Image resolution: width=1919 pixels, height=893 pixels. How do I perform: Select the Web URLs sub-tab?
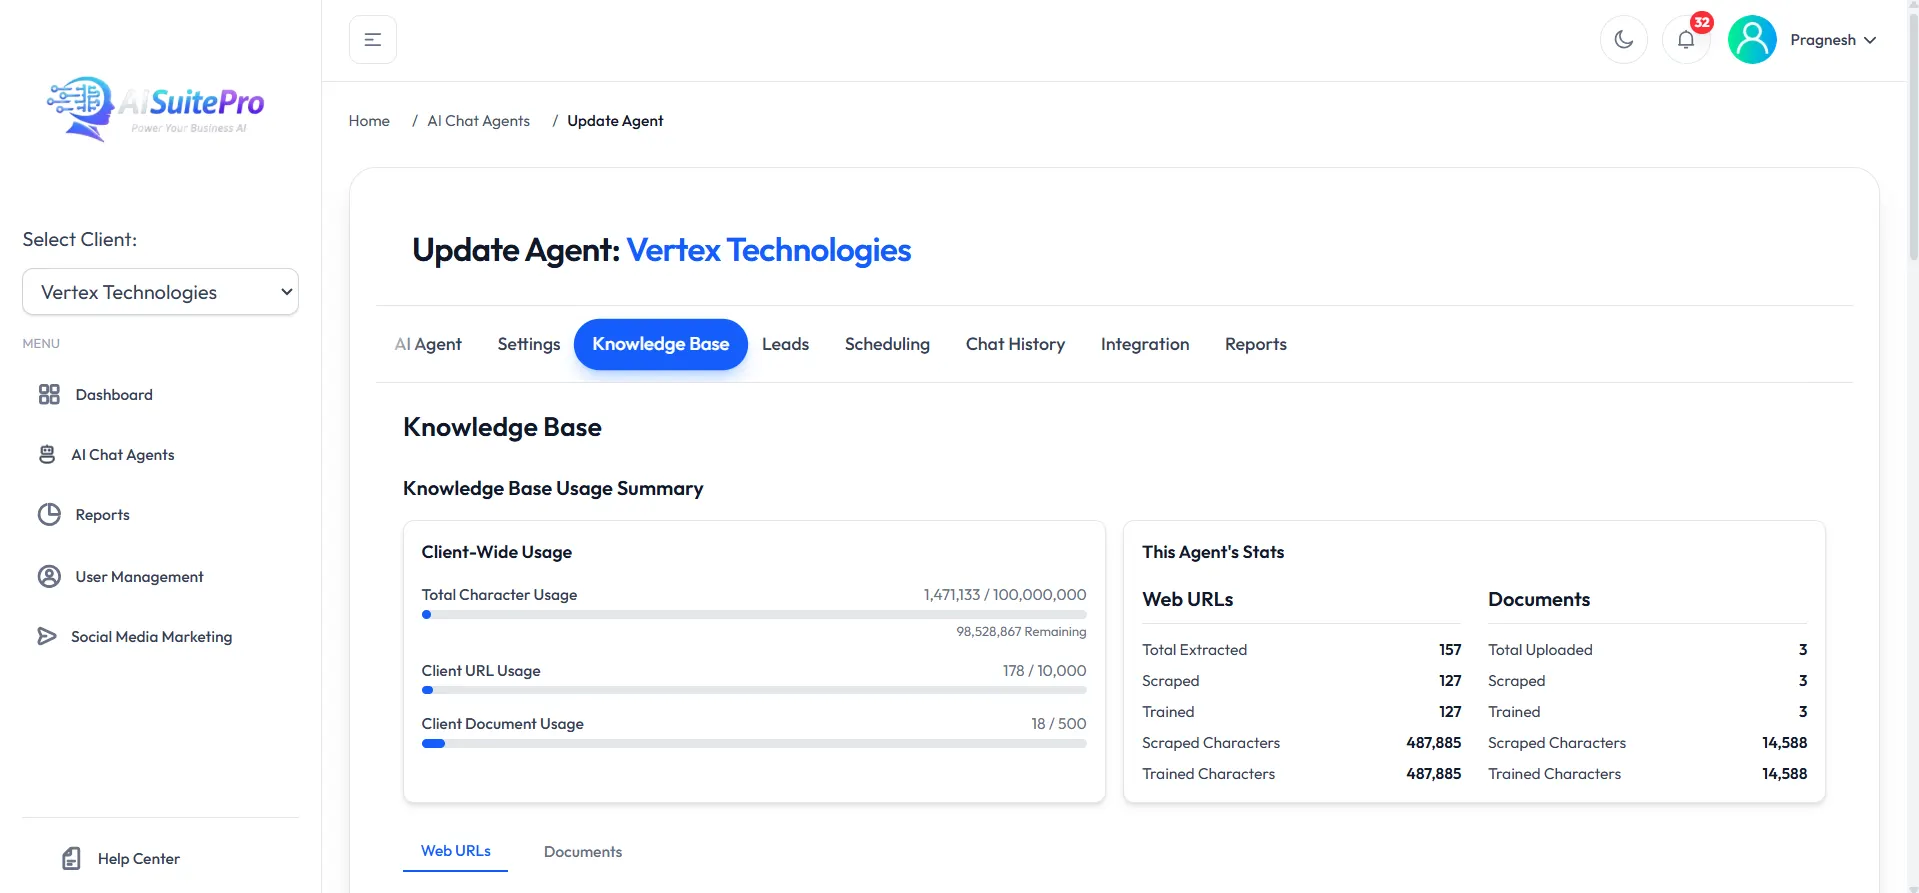[456, 851]
